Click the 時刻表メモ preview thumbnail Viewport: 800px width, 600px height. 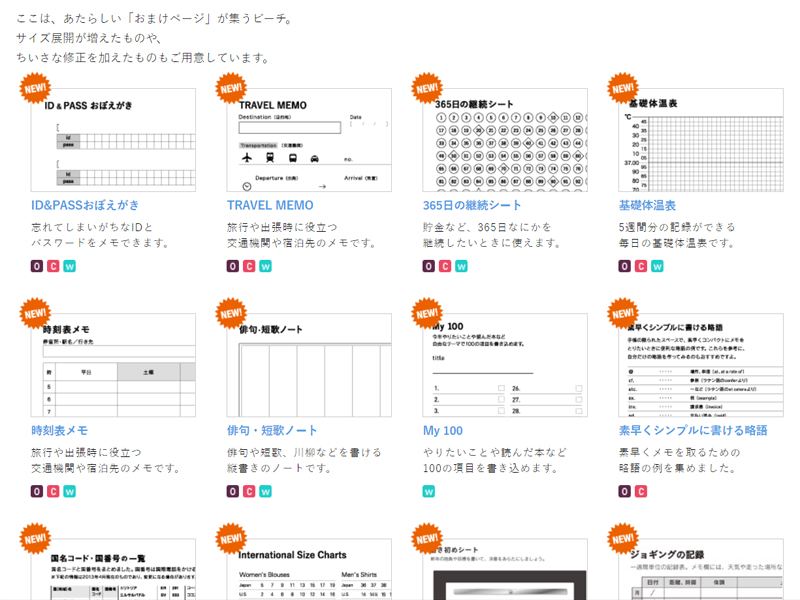pos(113,365)
